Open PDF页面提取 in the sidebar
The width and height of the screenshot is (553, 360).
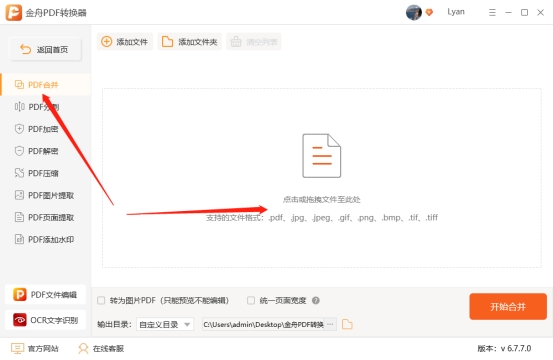(x=45, y=218)
